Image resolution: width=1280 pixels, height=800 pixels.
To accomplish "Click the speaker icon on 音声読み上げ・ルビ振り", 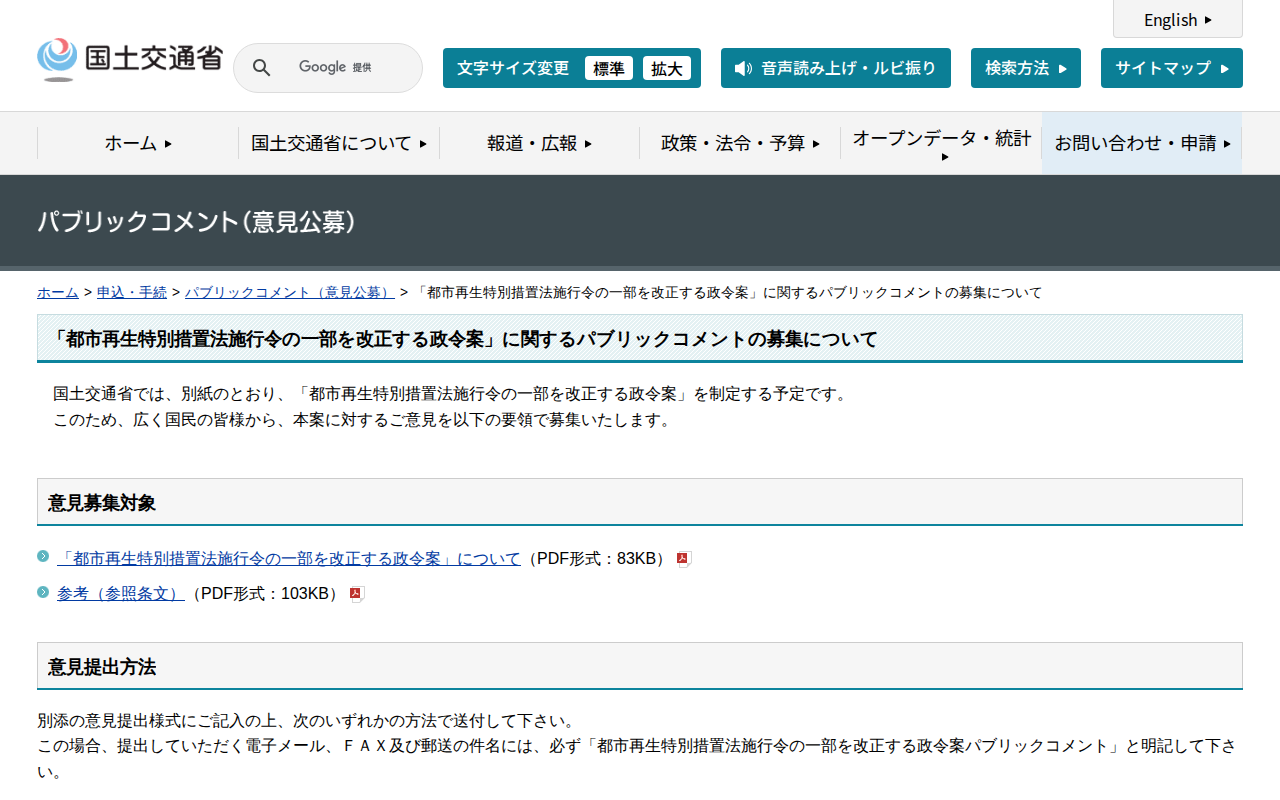I will click(741, 68).
